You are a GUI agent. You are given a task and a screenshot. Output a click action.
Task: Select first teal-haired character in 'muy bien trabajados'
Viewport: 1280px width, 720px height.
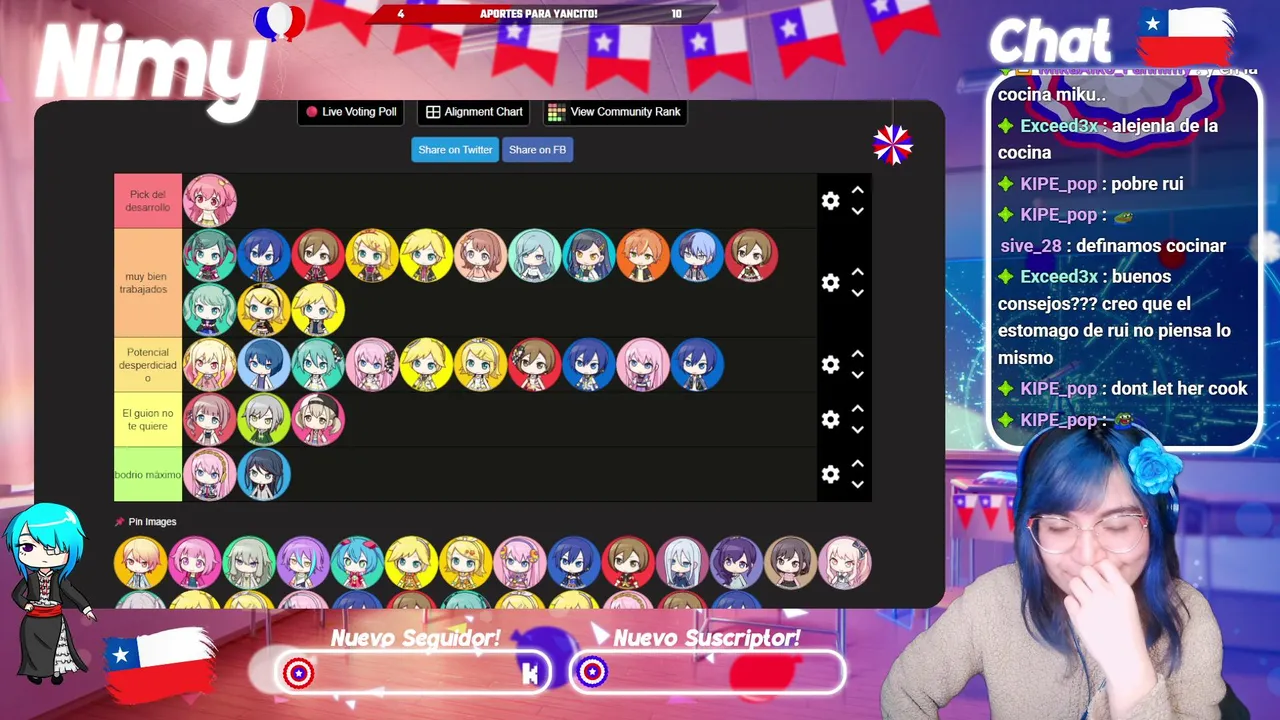(x=210, y=256)
